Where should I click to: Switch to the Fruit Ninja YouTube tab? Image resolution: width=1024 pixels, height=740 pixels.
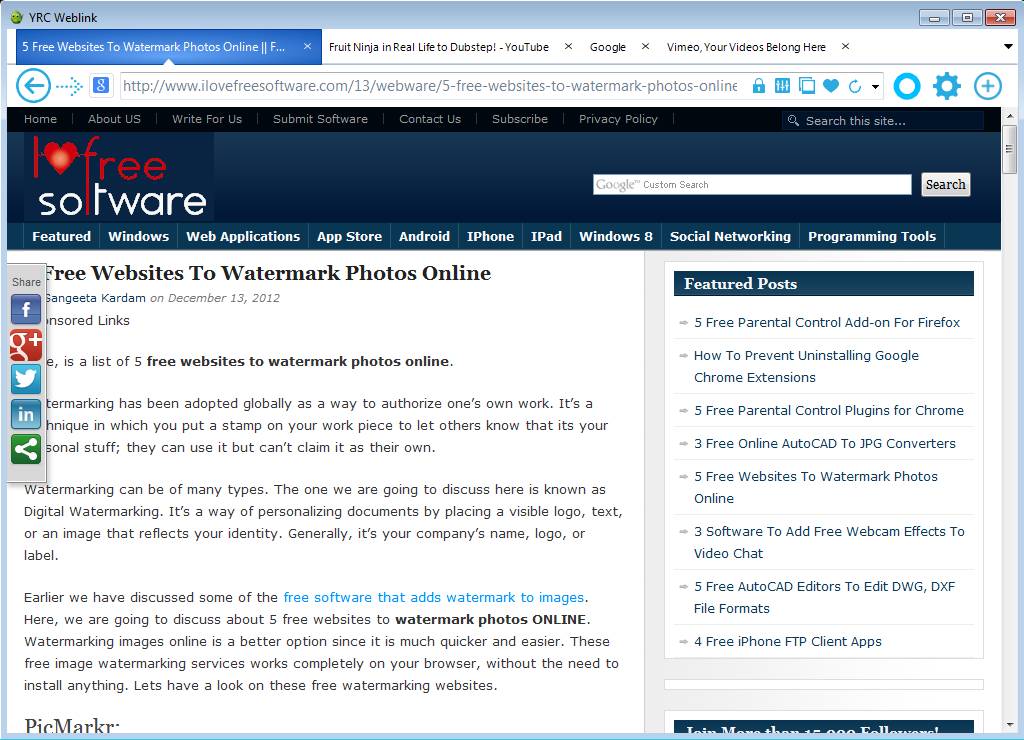(439, 47)
